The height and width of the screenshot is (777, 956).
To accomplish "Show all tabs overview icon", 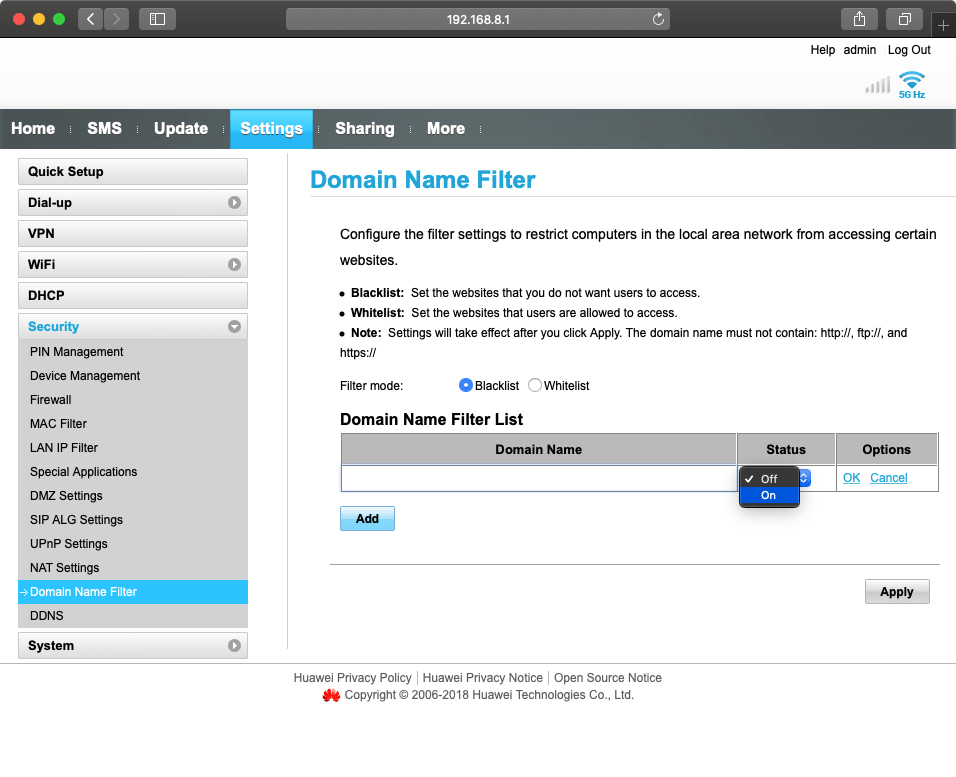I will (904, 19).
